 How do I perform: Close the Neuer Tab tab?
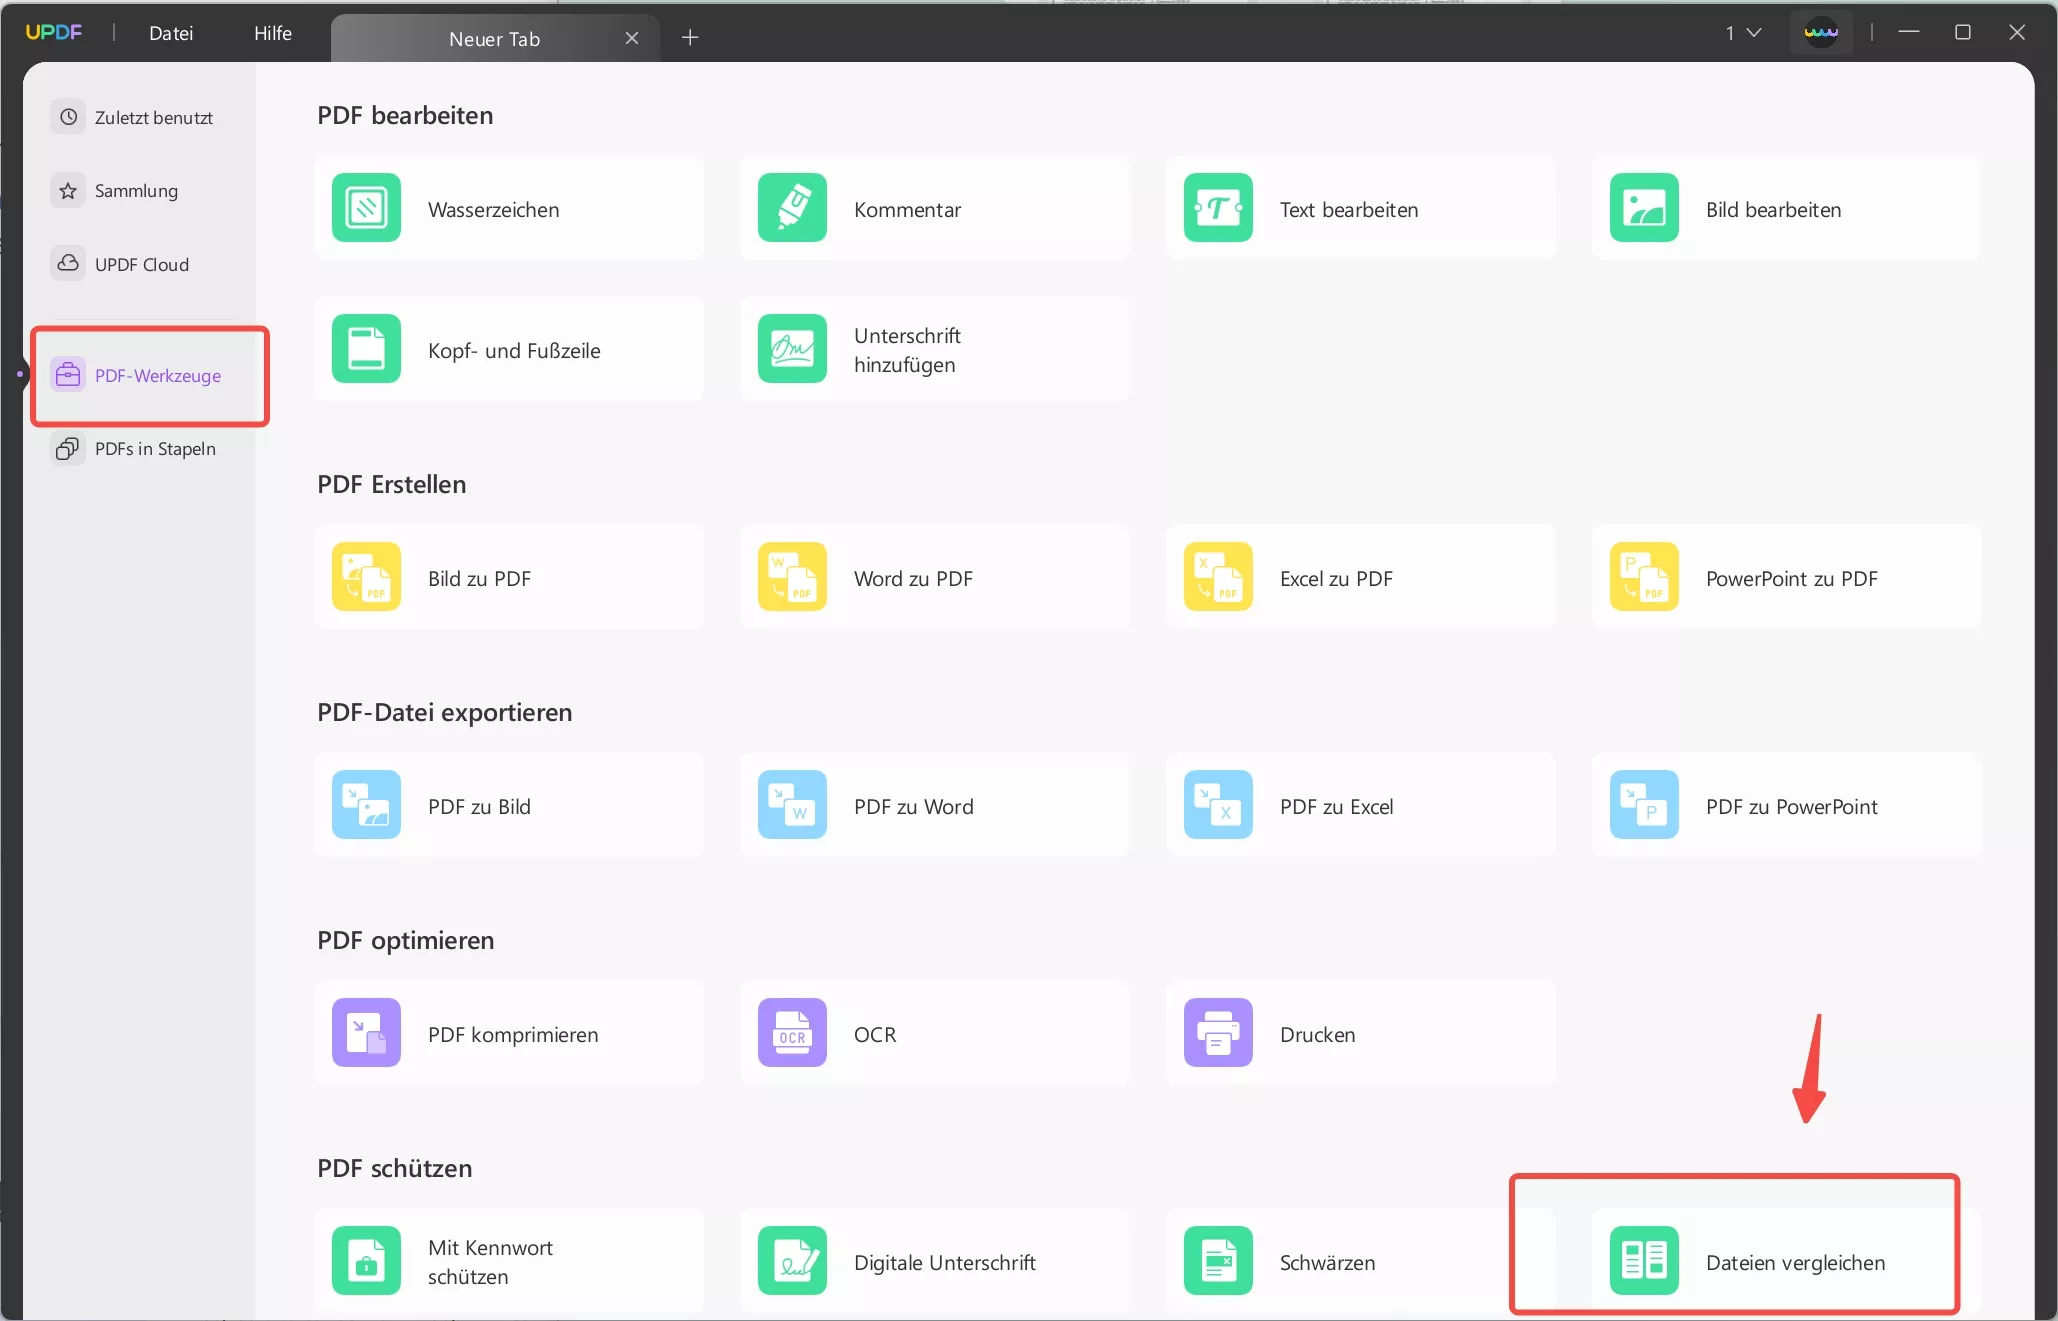(632, 38)
